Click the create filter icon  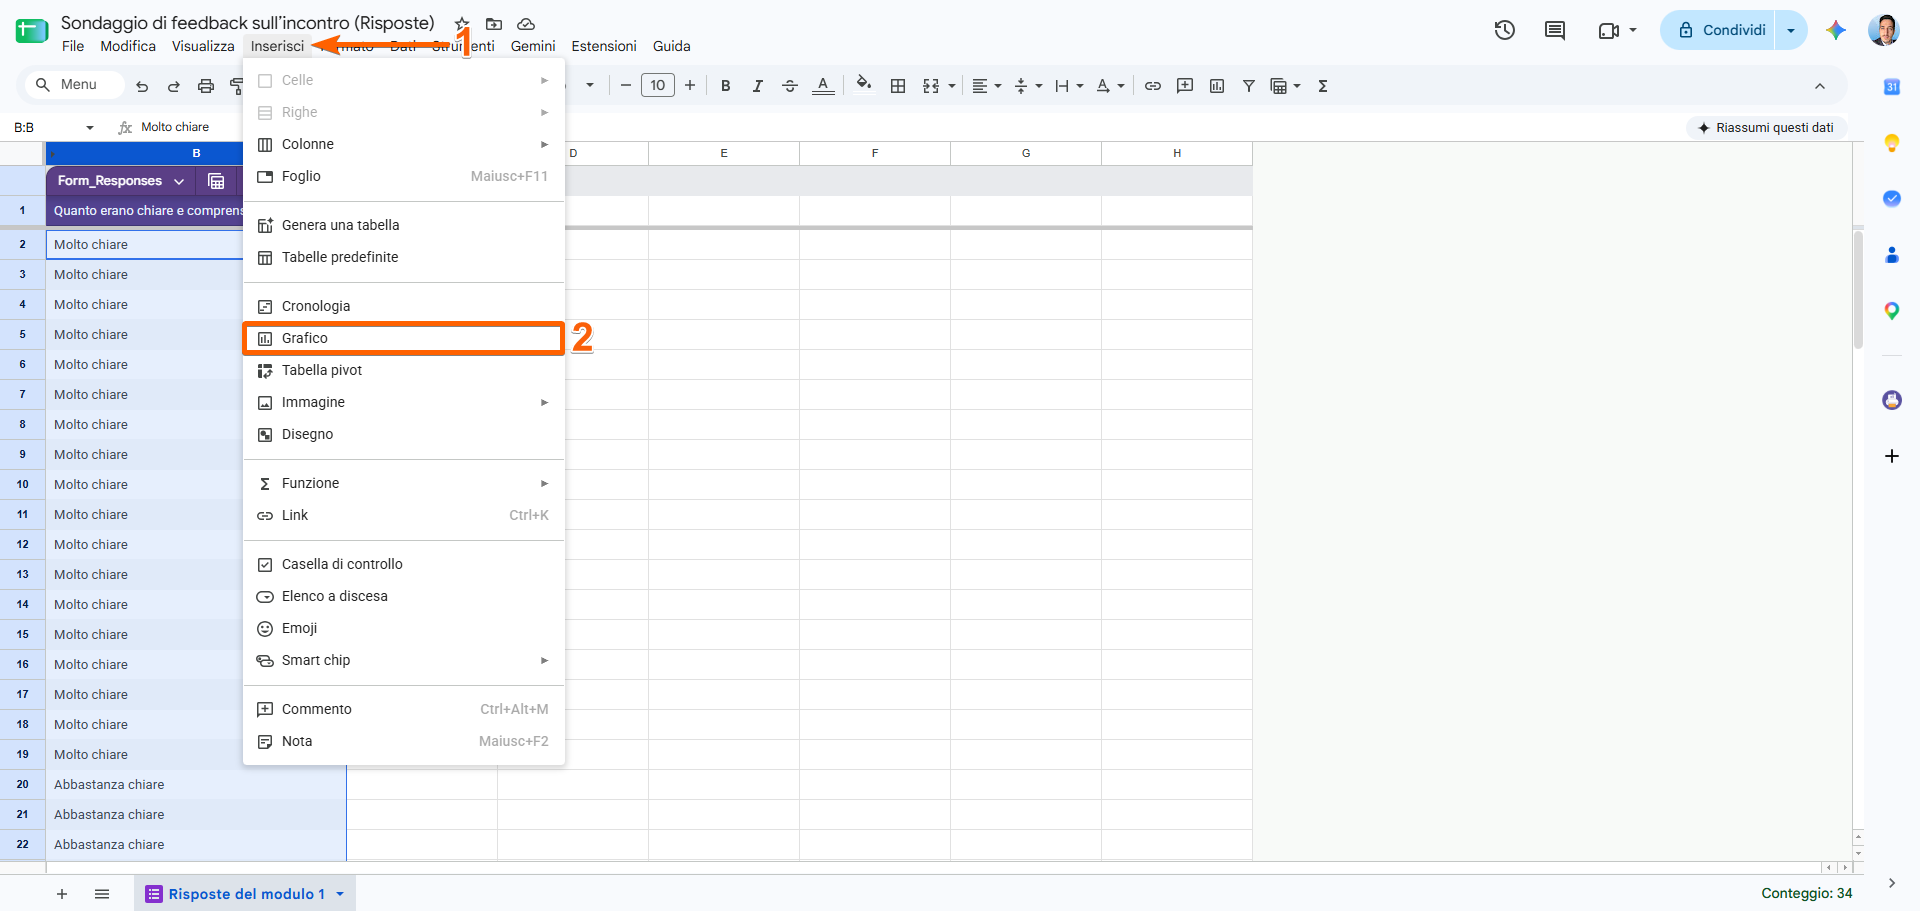point(1249,86)
